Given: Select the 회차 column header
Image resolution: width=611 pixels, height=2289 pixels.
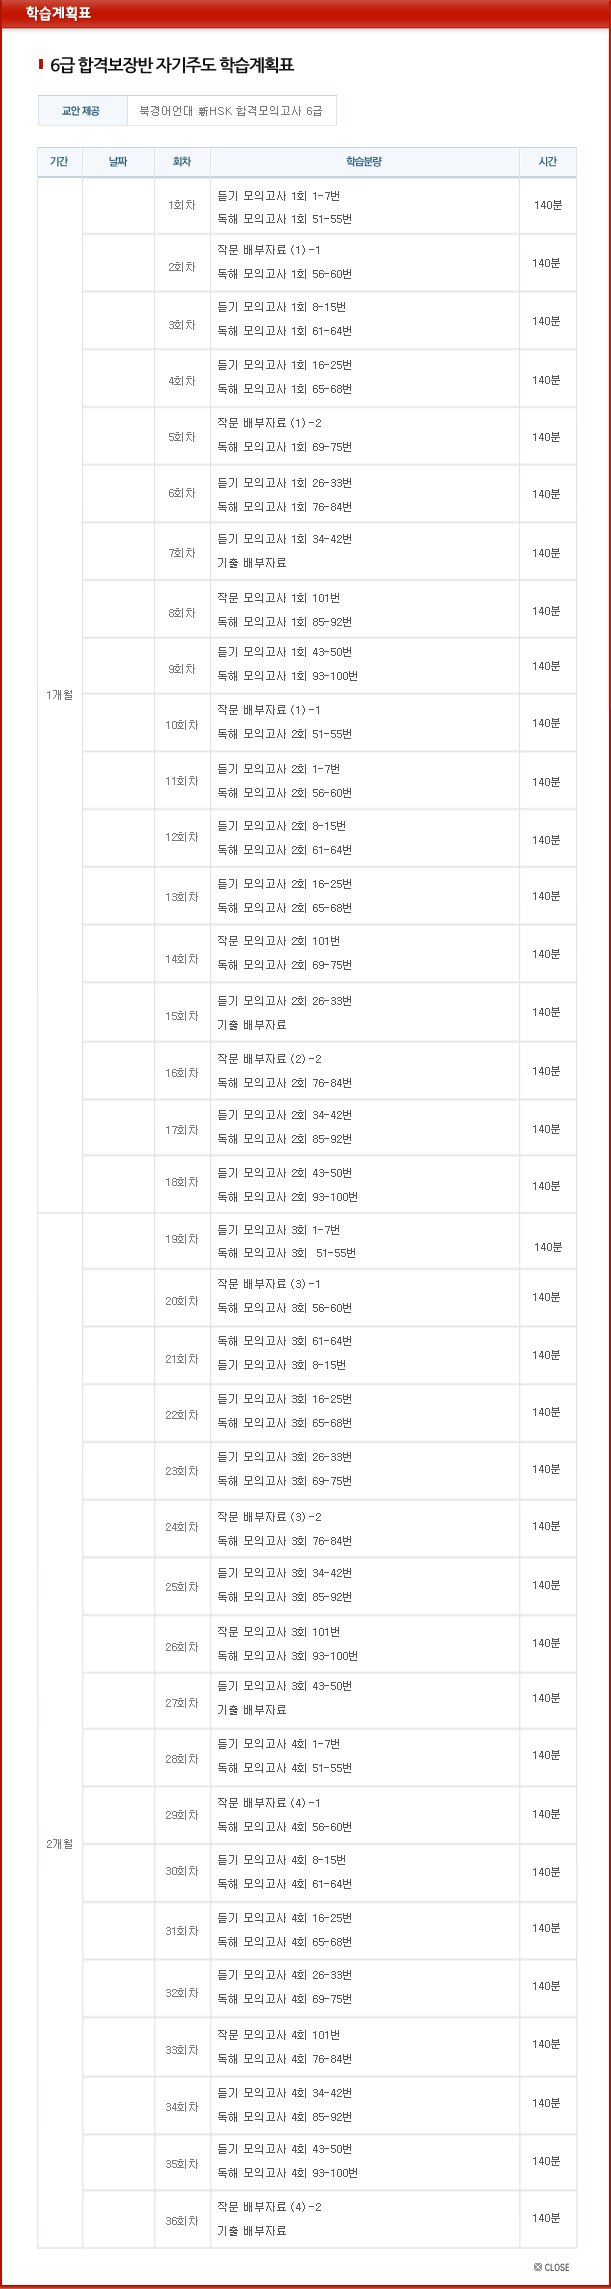Looking at the screenshot, I should click(x=182, y=162).
